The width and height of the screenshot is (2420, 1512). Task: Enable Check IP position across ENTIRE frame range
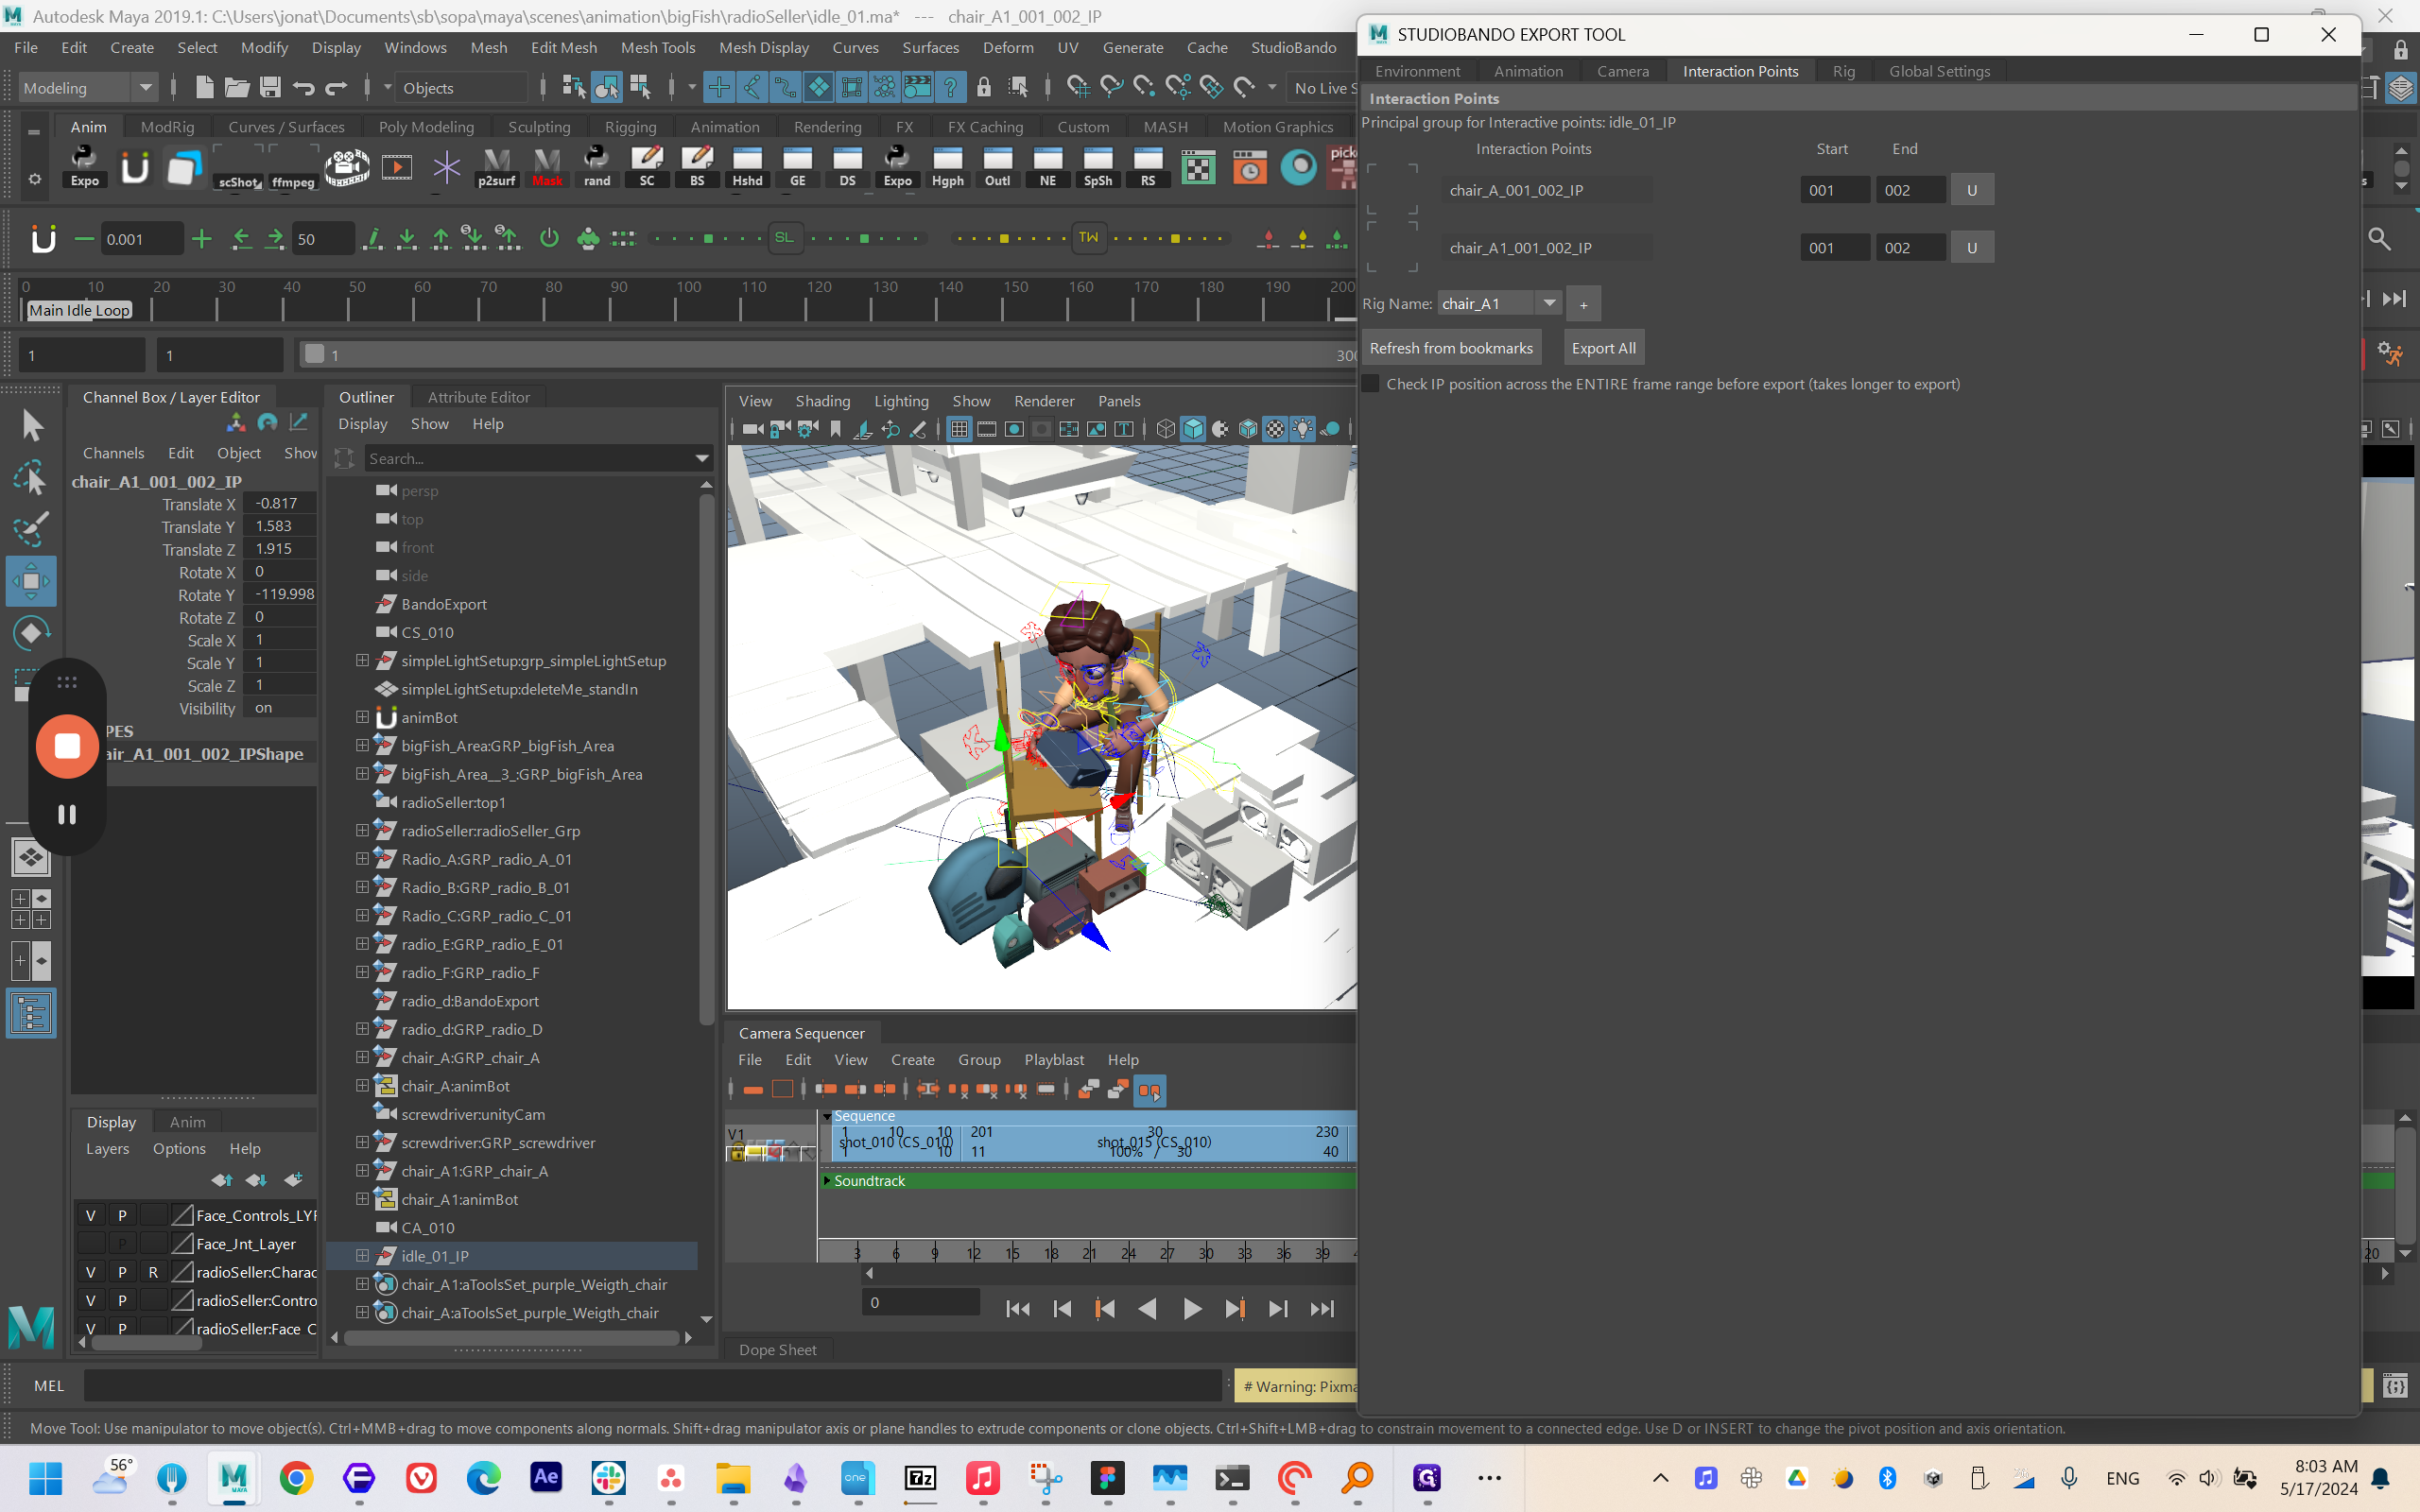point(1371,384)
